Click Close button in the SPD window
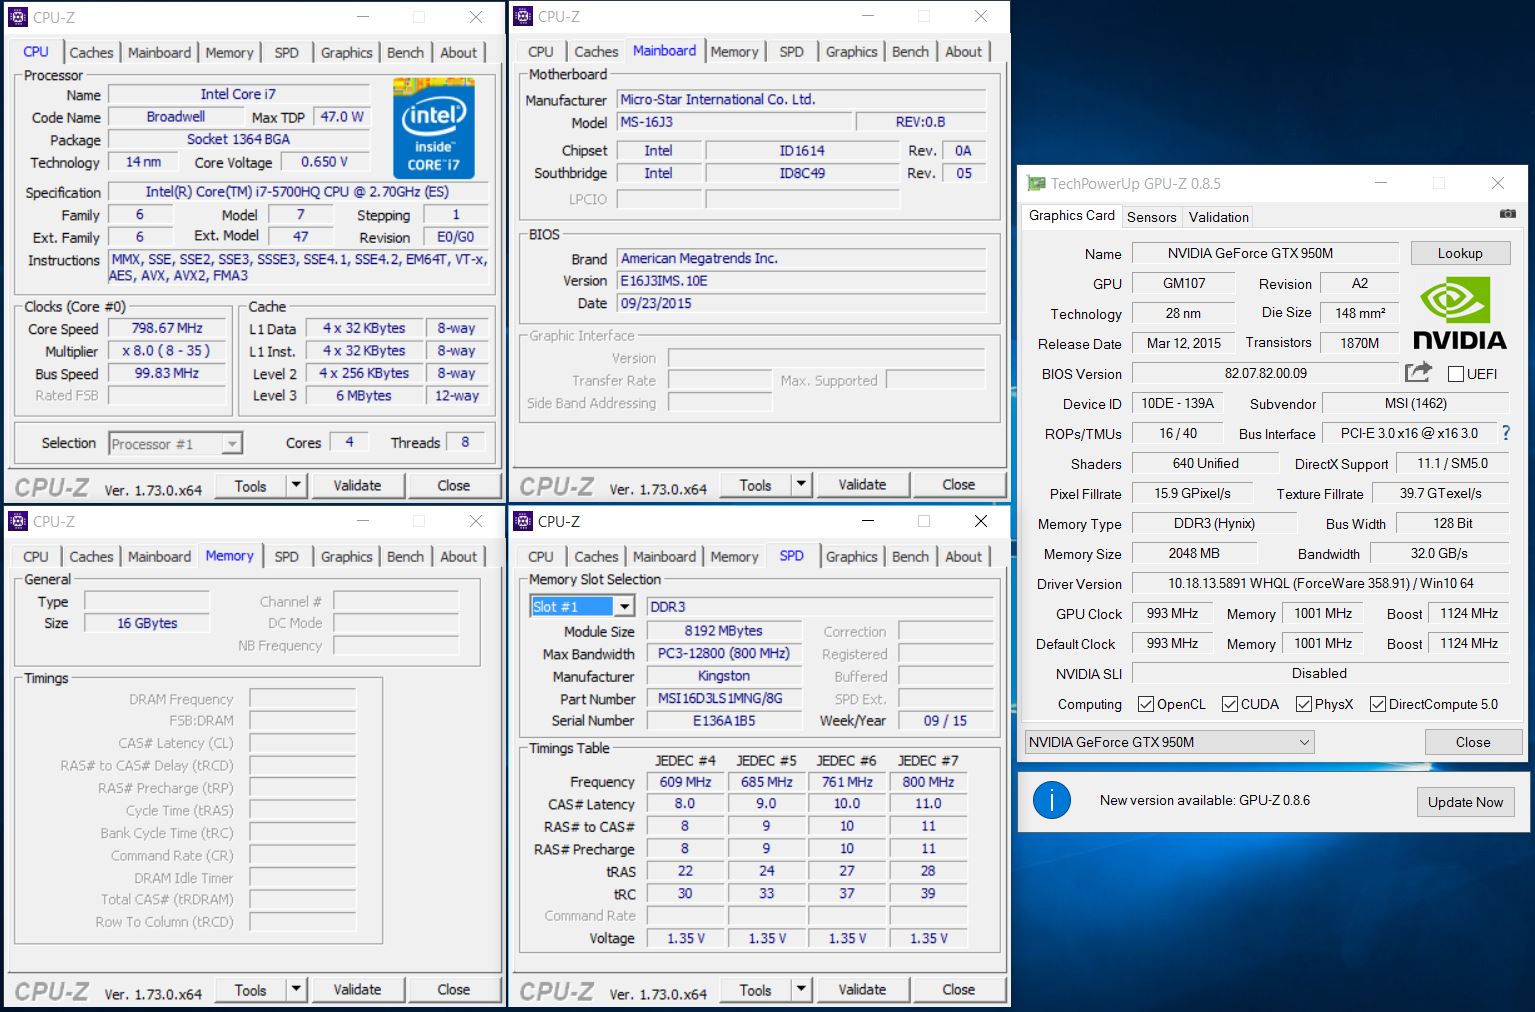Viewport: 1535px width, 1012px height. point(958,989)
